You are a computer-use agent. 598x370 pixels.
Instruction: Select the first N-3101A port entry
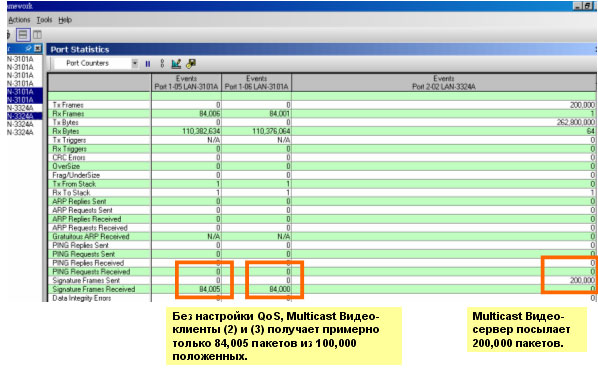[x=20, y=60]
